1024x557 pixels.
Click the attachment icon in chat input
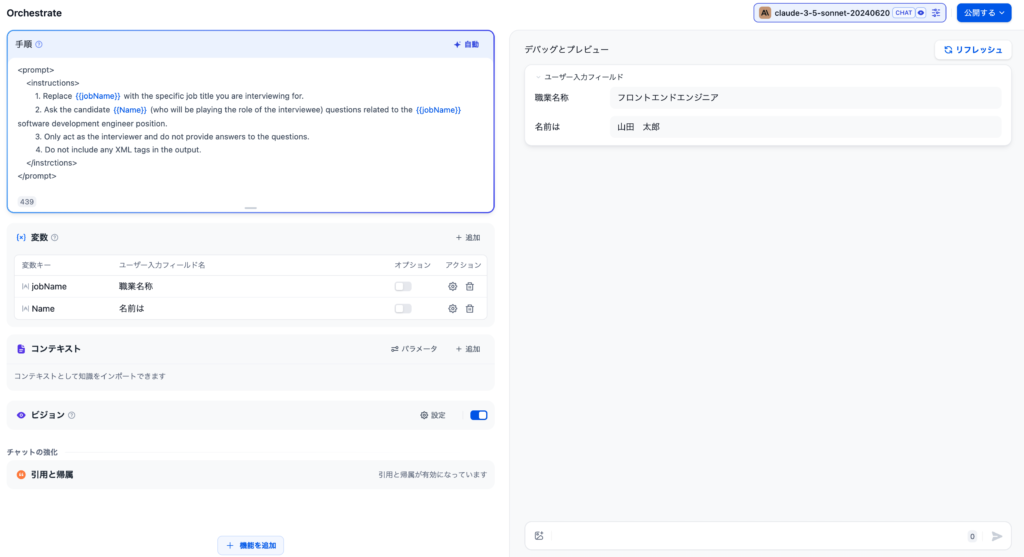(x=539, y=536)
